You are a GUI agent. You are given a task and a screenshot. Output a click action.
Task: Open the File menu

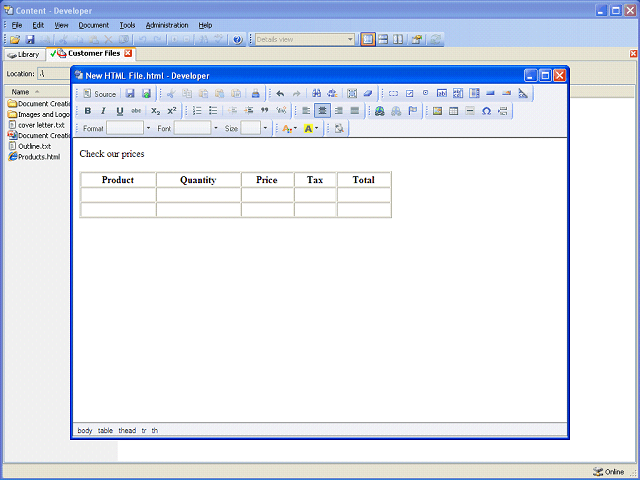click(x=17, y=25)
